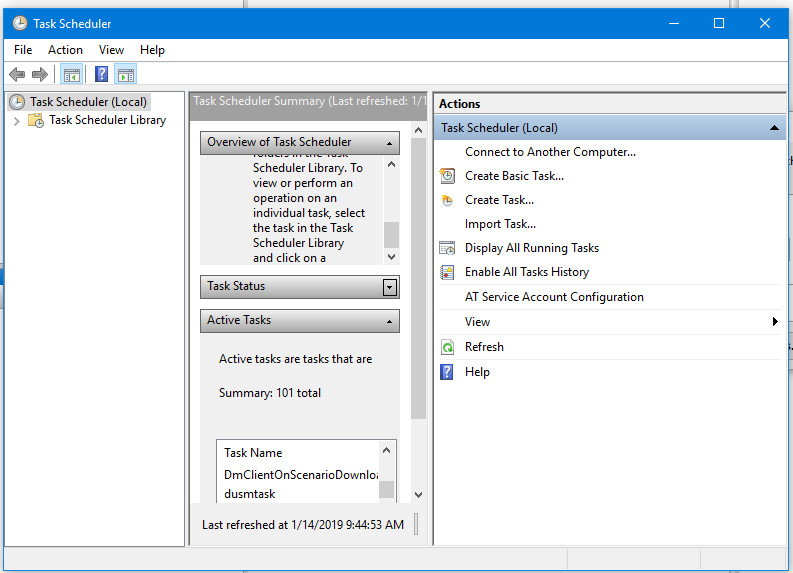Image resolution: width=793 pixels, height=573 pixels.
Task: Click the Task Scheduler clock icon in title bar
Action: (20, 23)
